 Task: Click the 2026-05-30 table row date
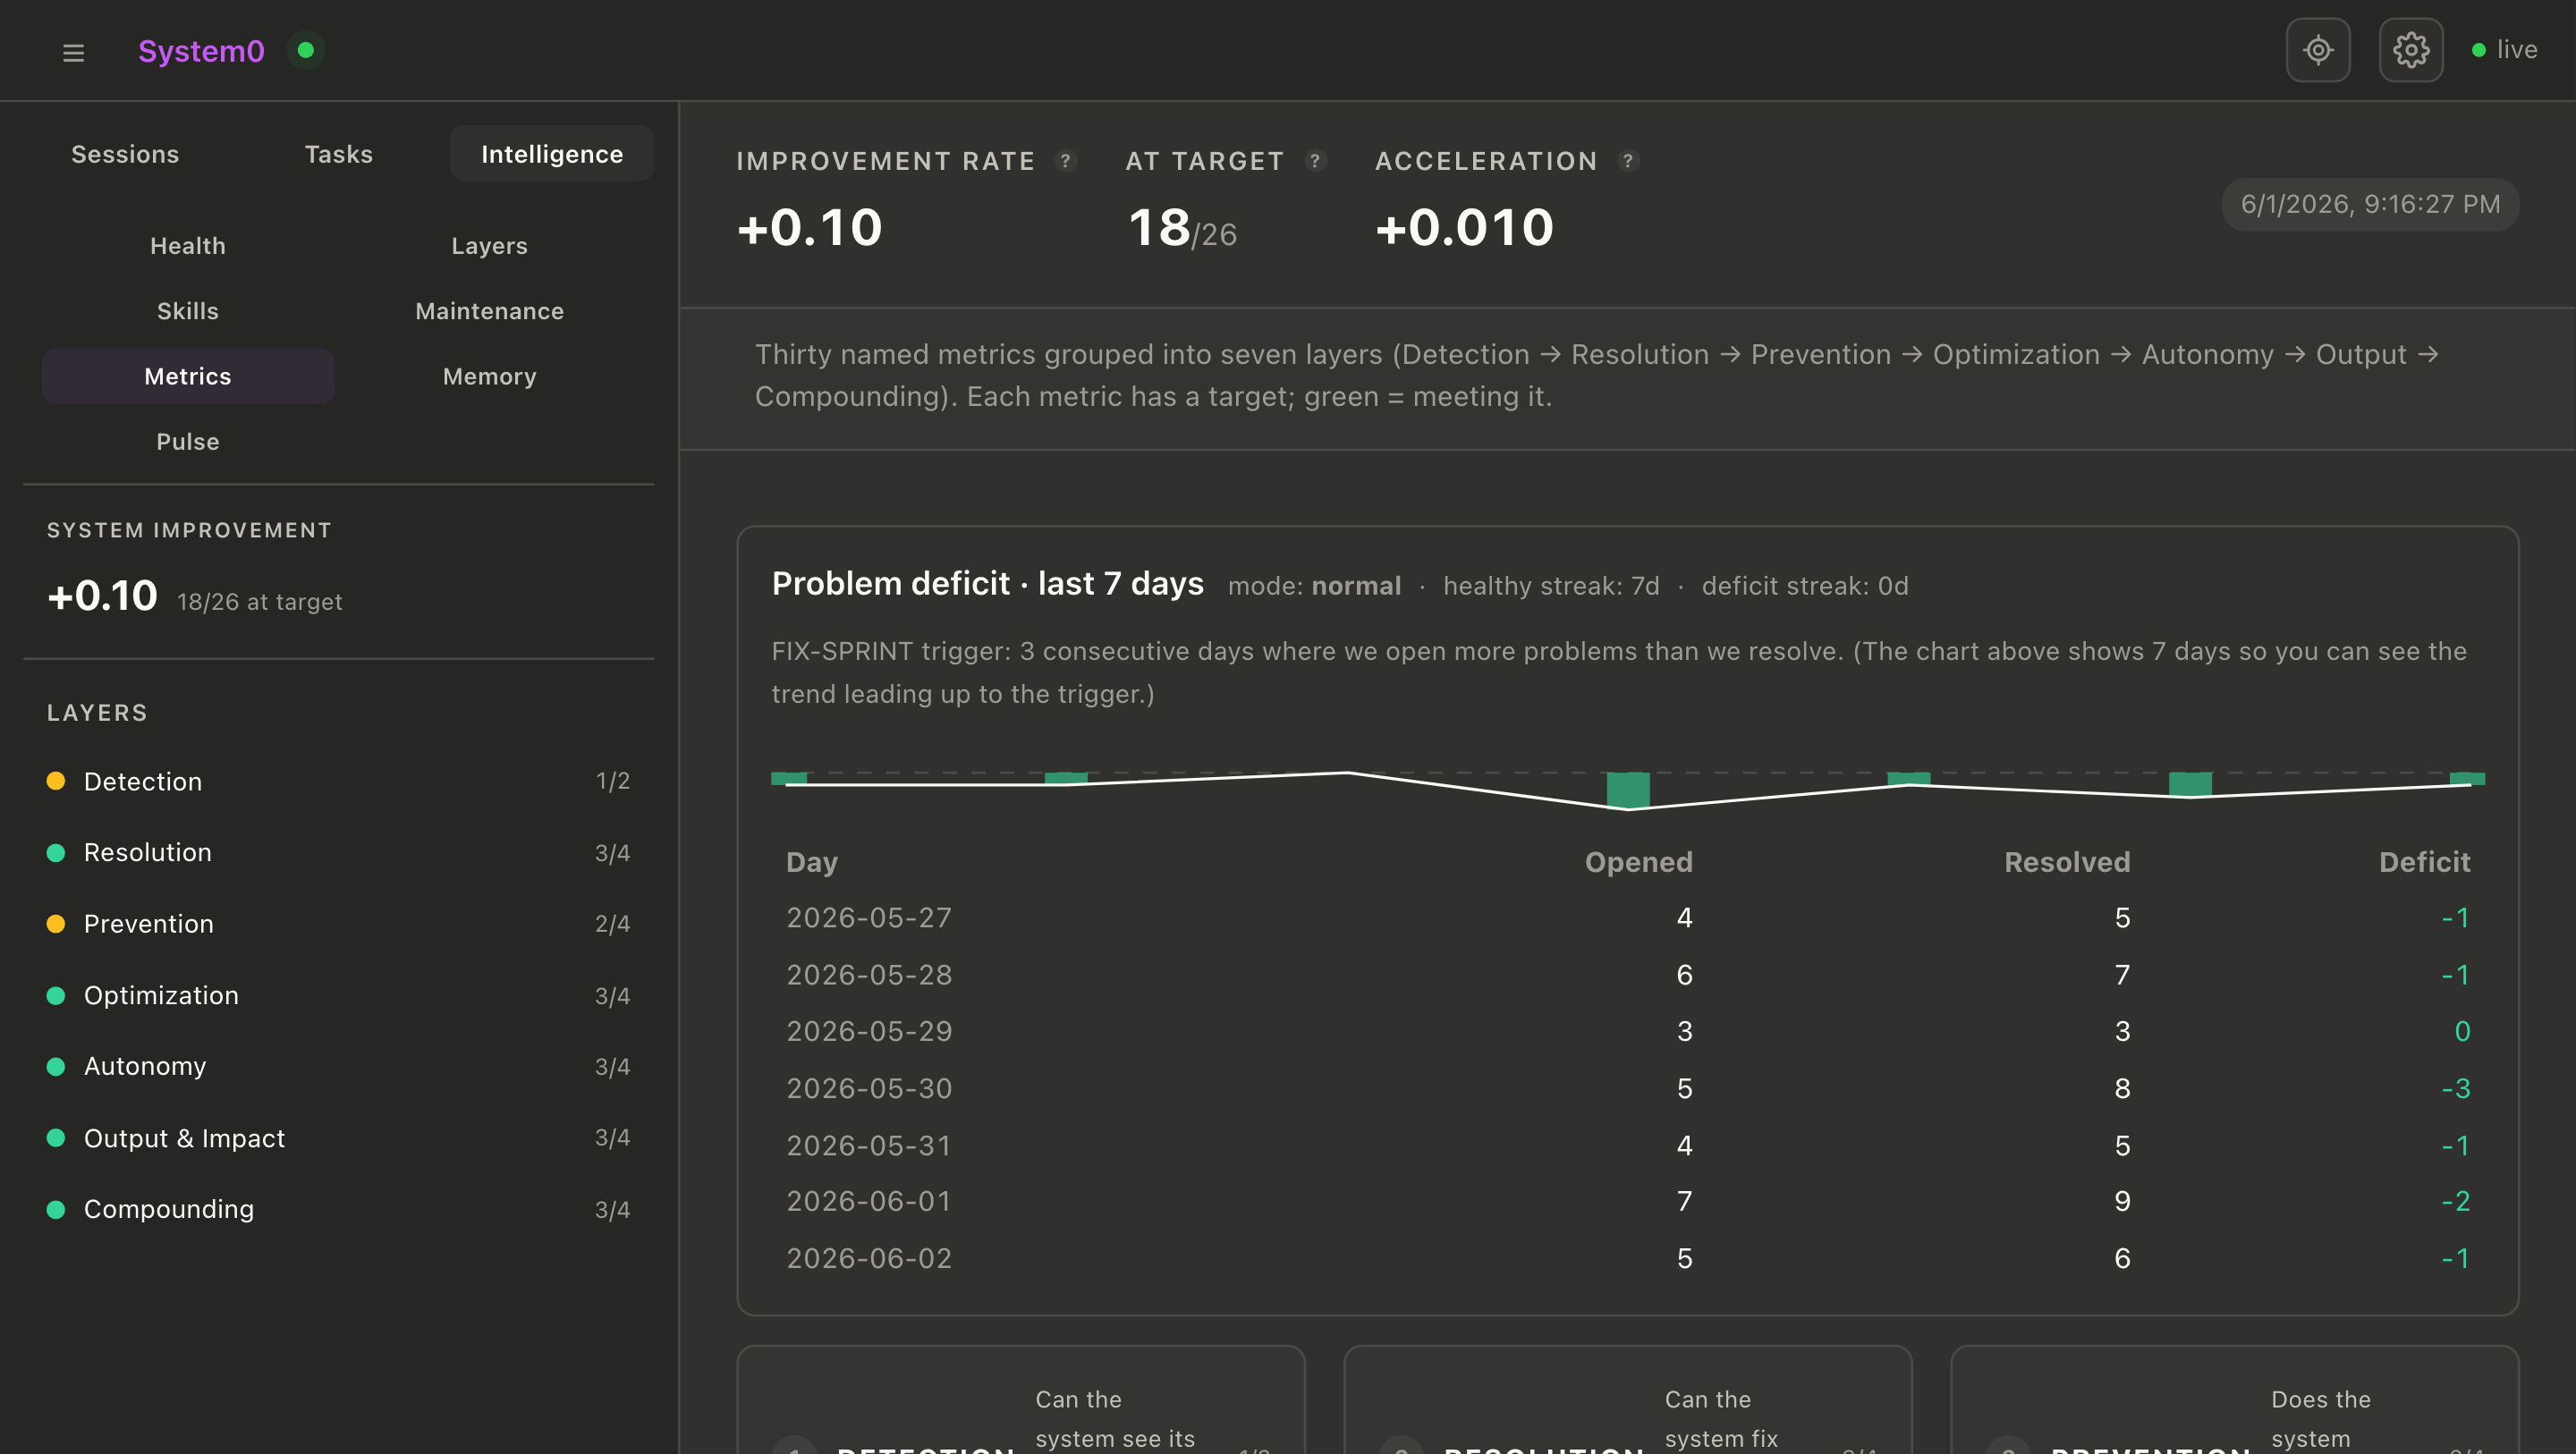pos(869,1088)
